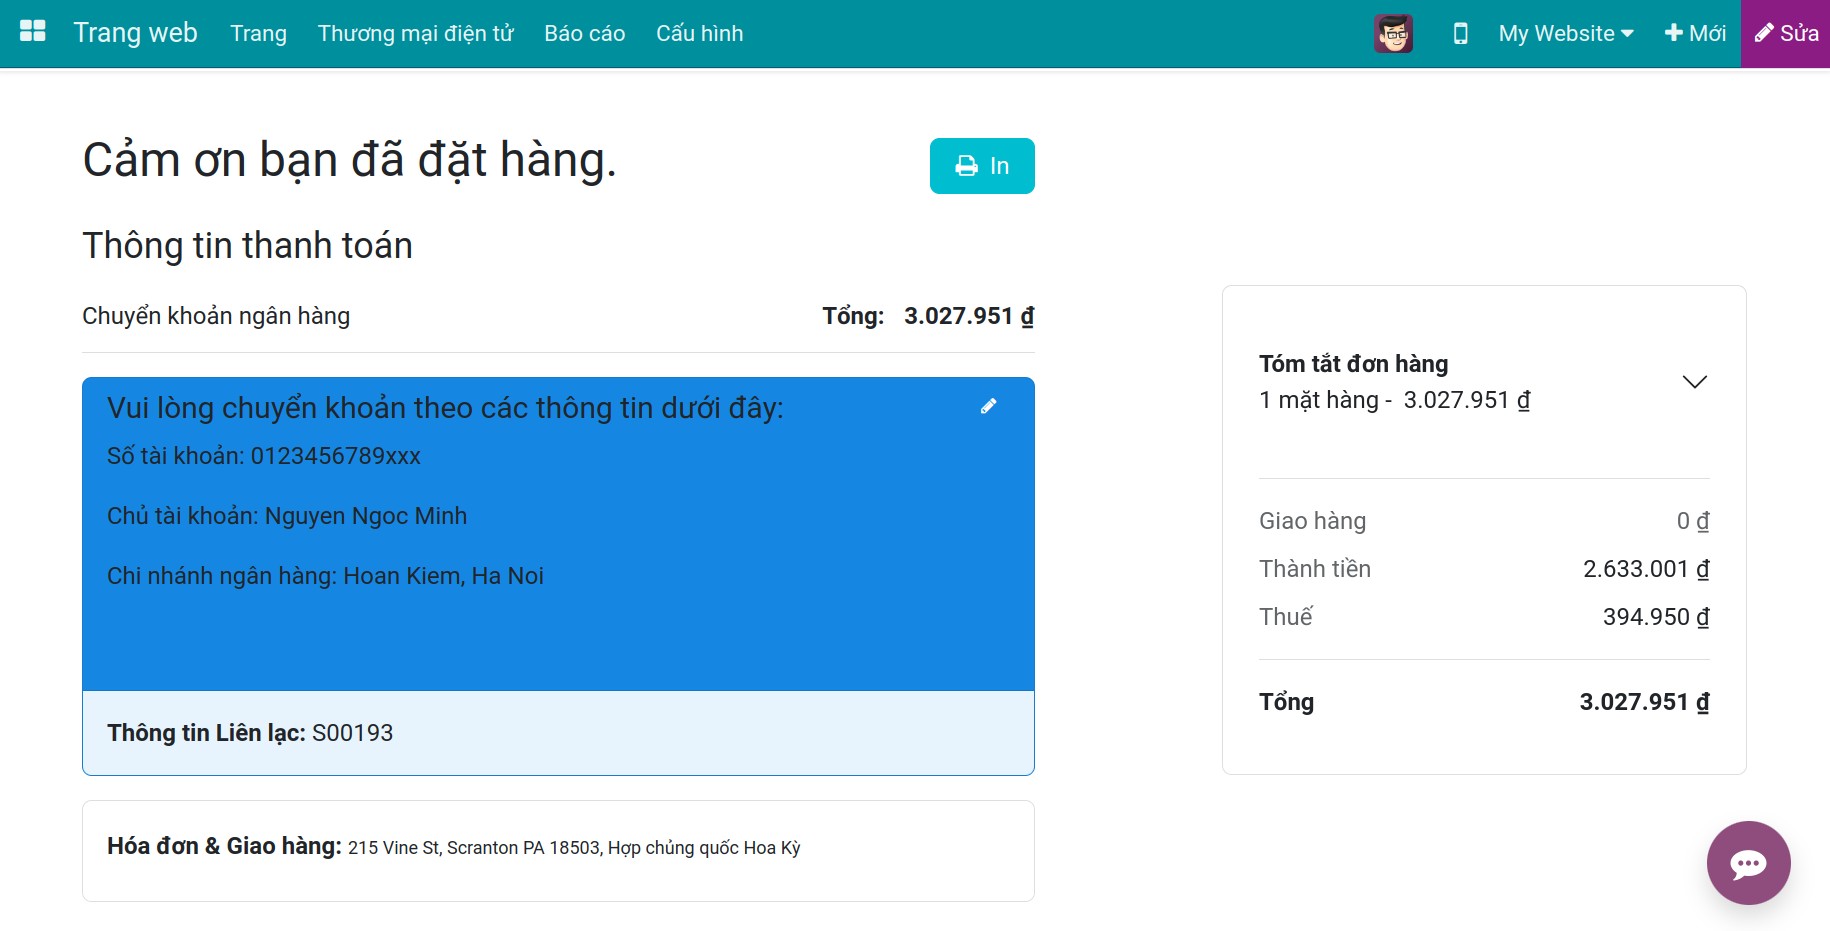Open the live chat bubble button

click(x=1748, y=863)
